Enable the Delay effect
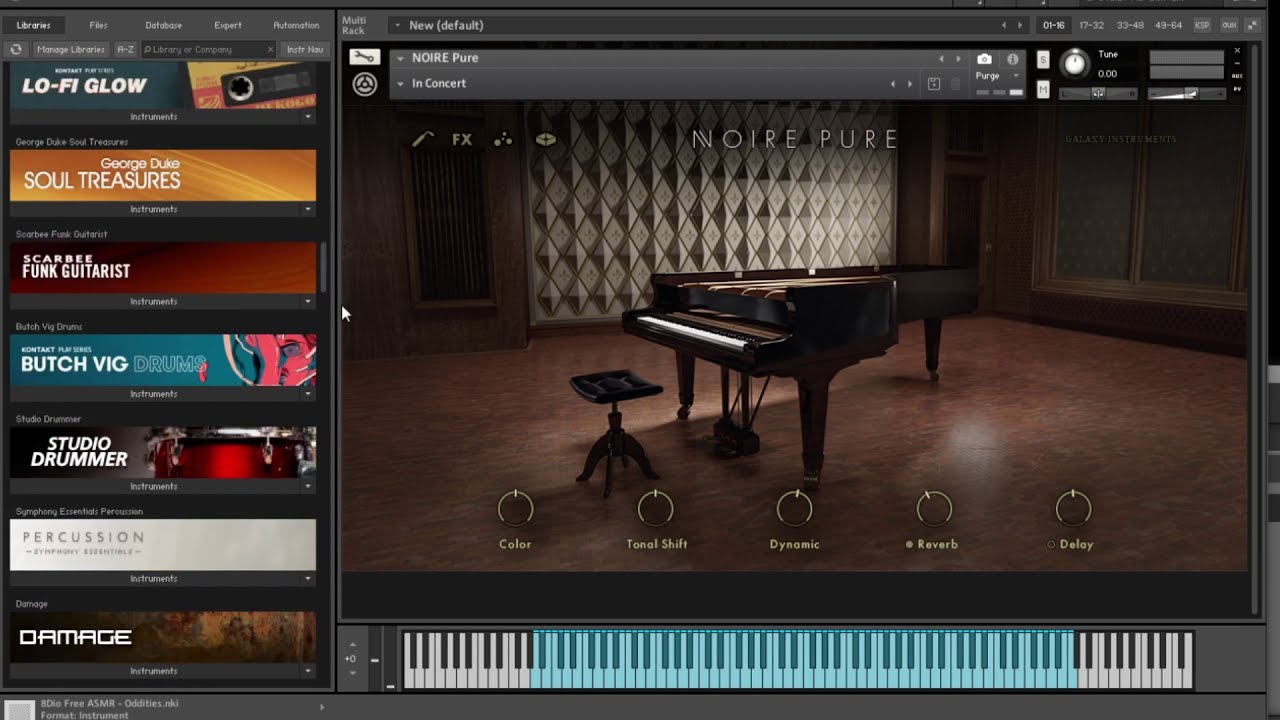The image size is (1280, 720). 1051,545
